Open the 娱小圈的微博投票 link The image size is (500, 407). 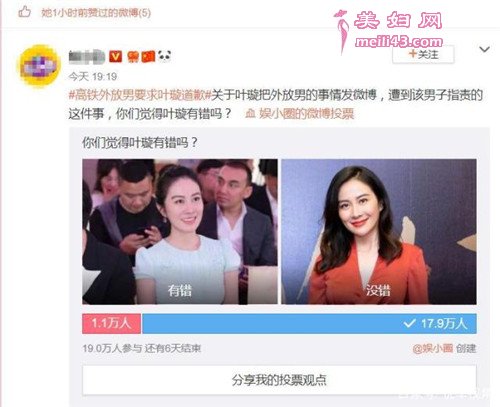306,114
